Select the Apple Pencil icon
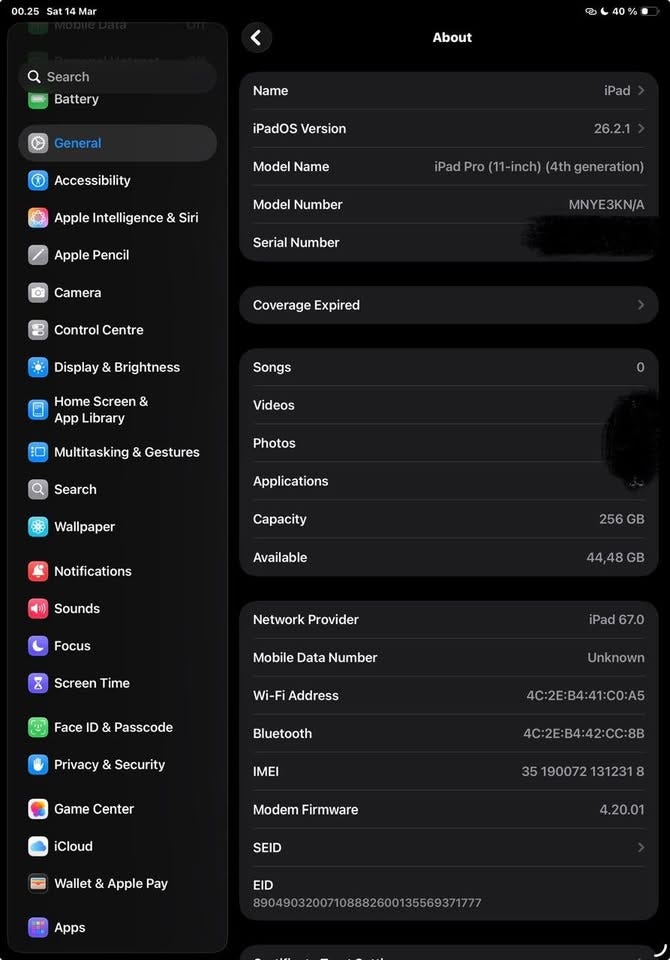 [x=38, y=255]
